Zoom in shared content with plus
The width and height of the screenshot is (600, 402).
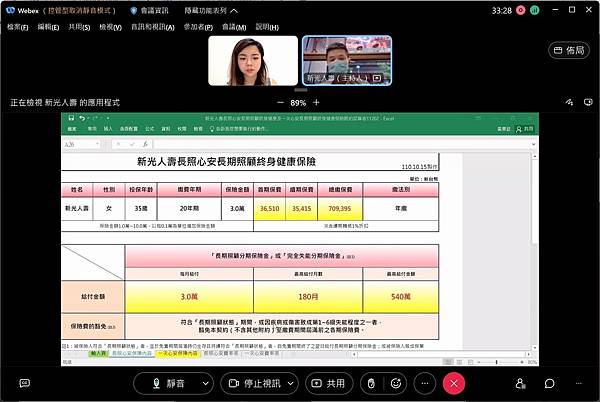click(316, 103)
